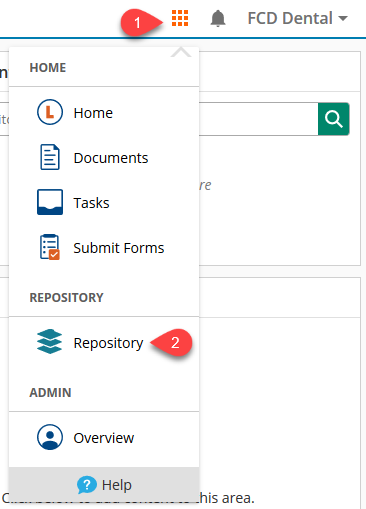Open Repository from the menu
Viewport: 366px width, 509px height.
click(108, 343)
